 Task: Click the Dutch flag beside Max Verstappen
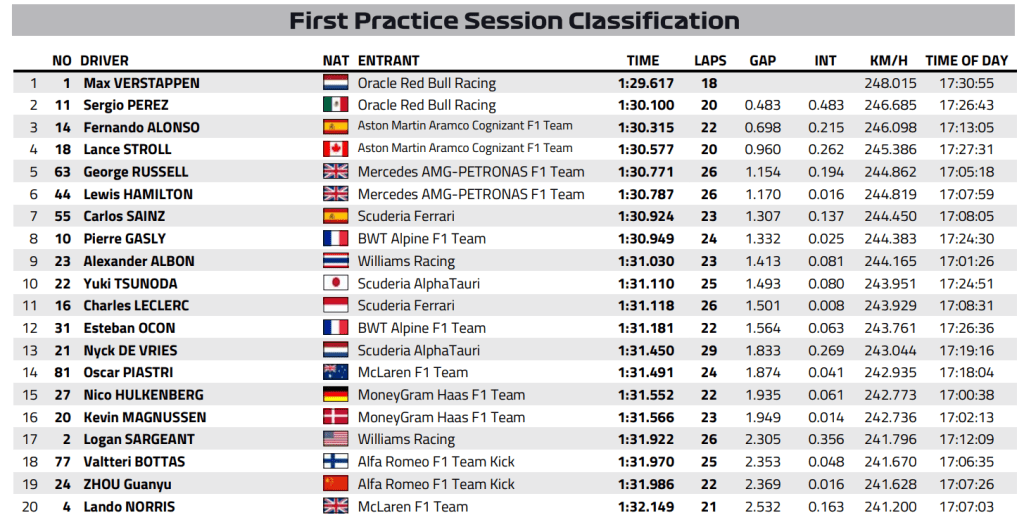pyautogui.click(x=334, y=83)
